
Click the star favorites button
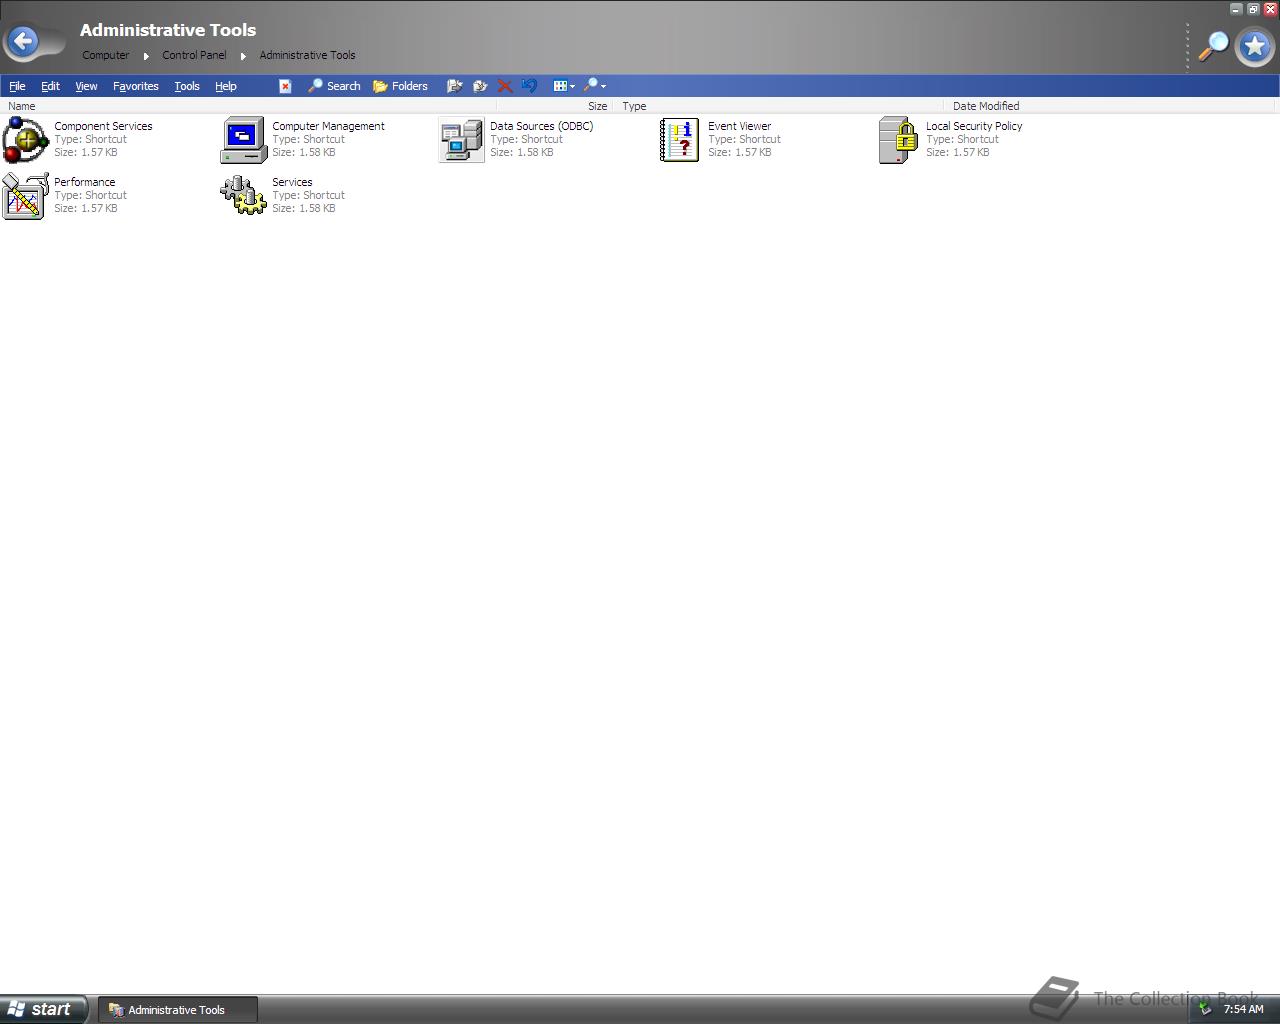tap(1254, 46)
